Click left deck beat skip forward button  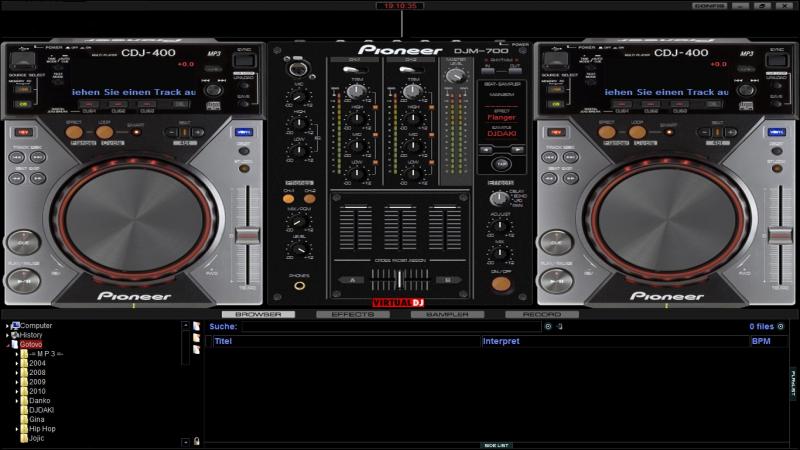[38, 178]
